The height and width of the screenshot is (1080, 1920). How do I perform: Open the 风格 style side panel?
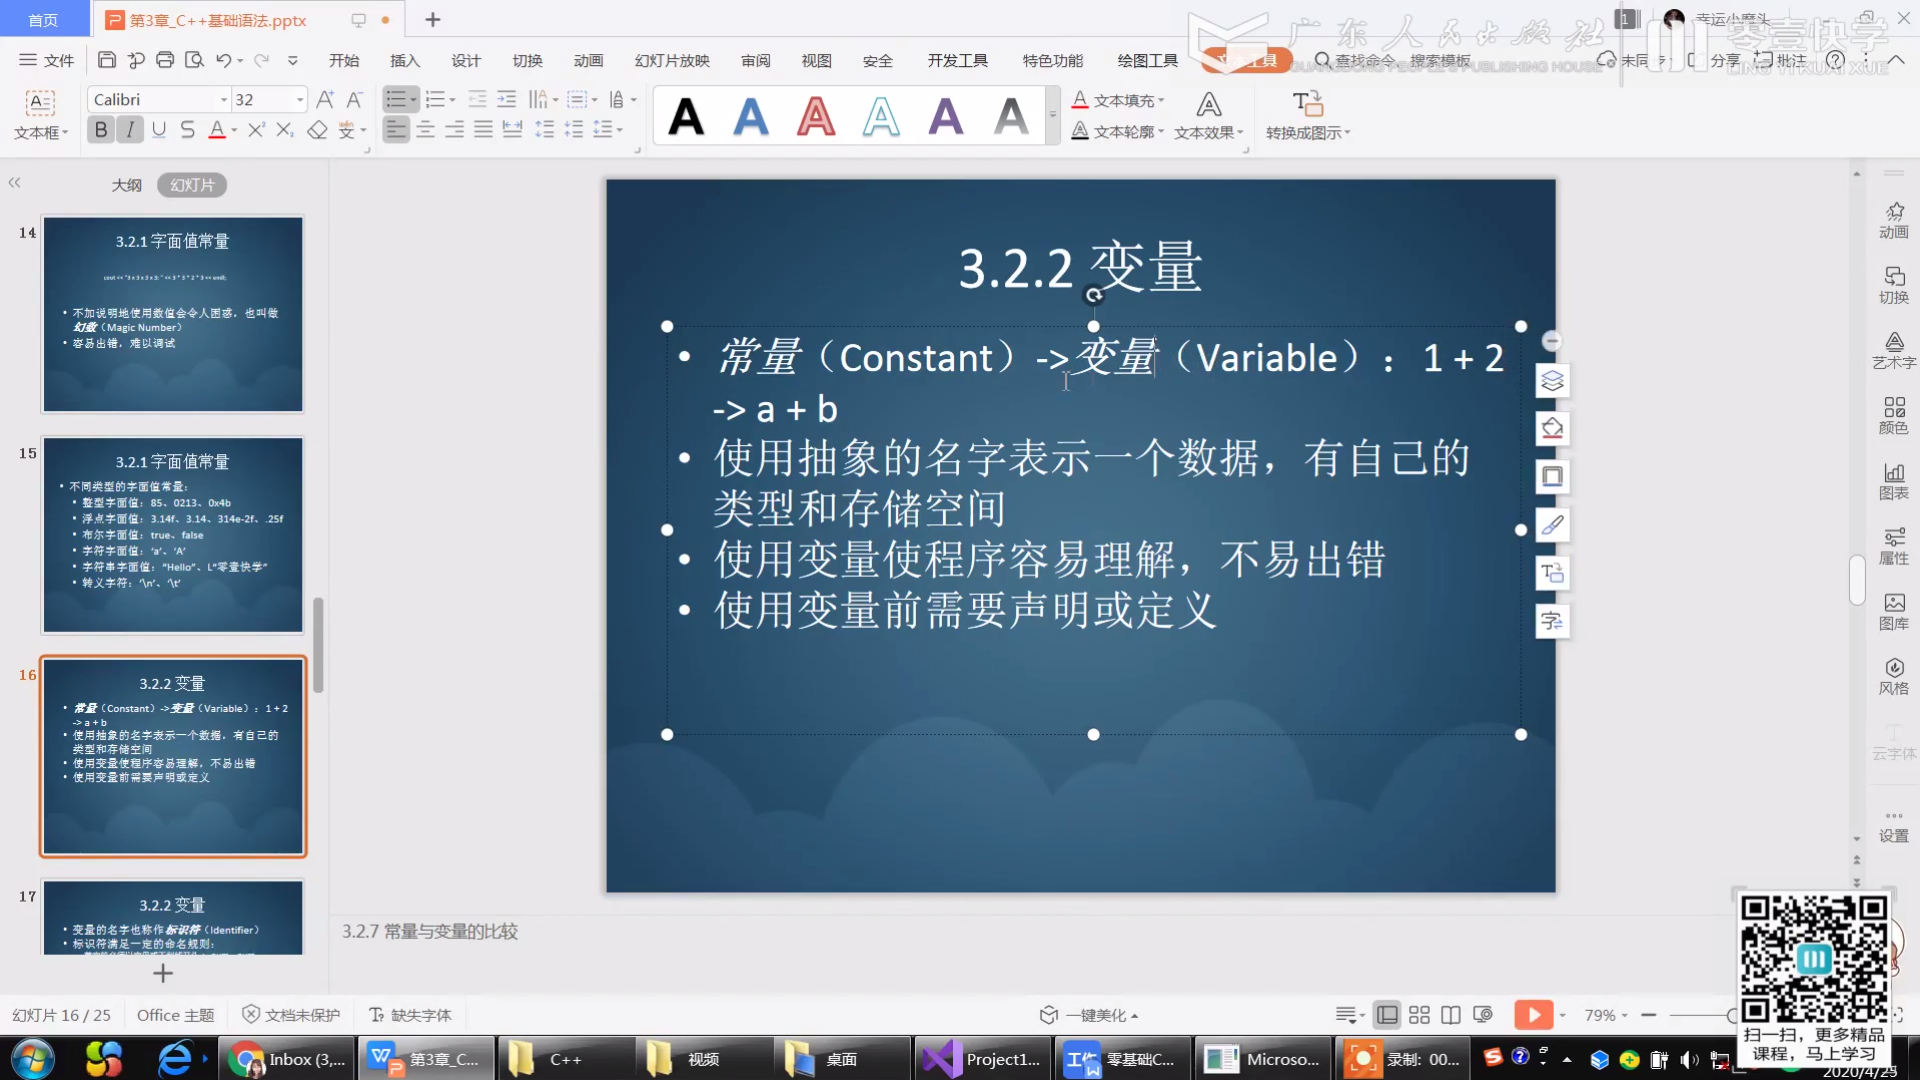(1894, 676)
